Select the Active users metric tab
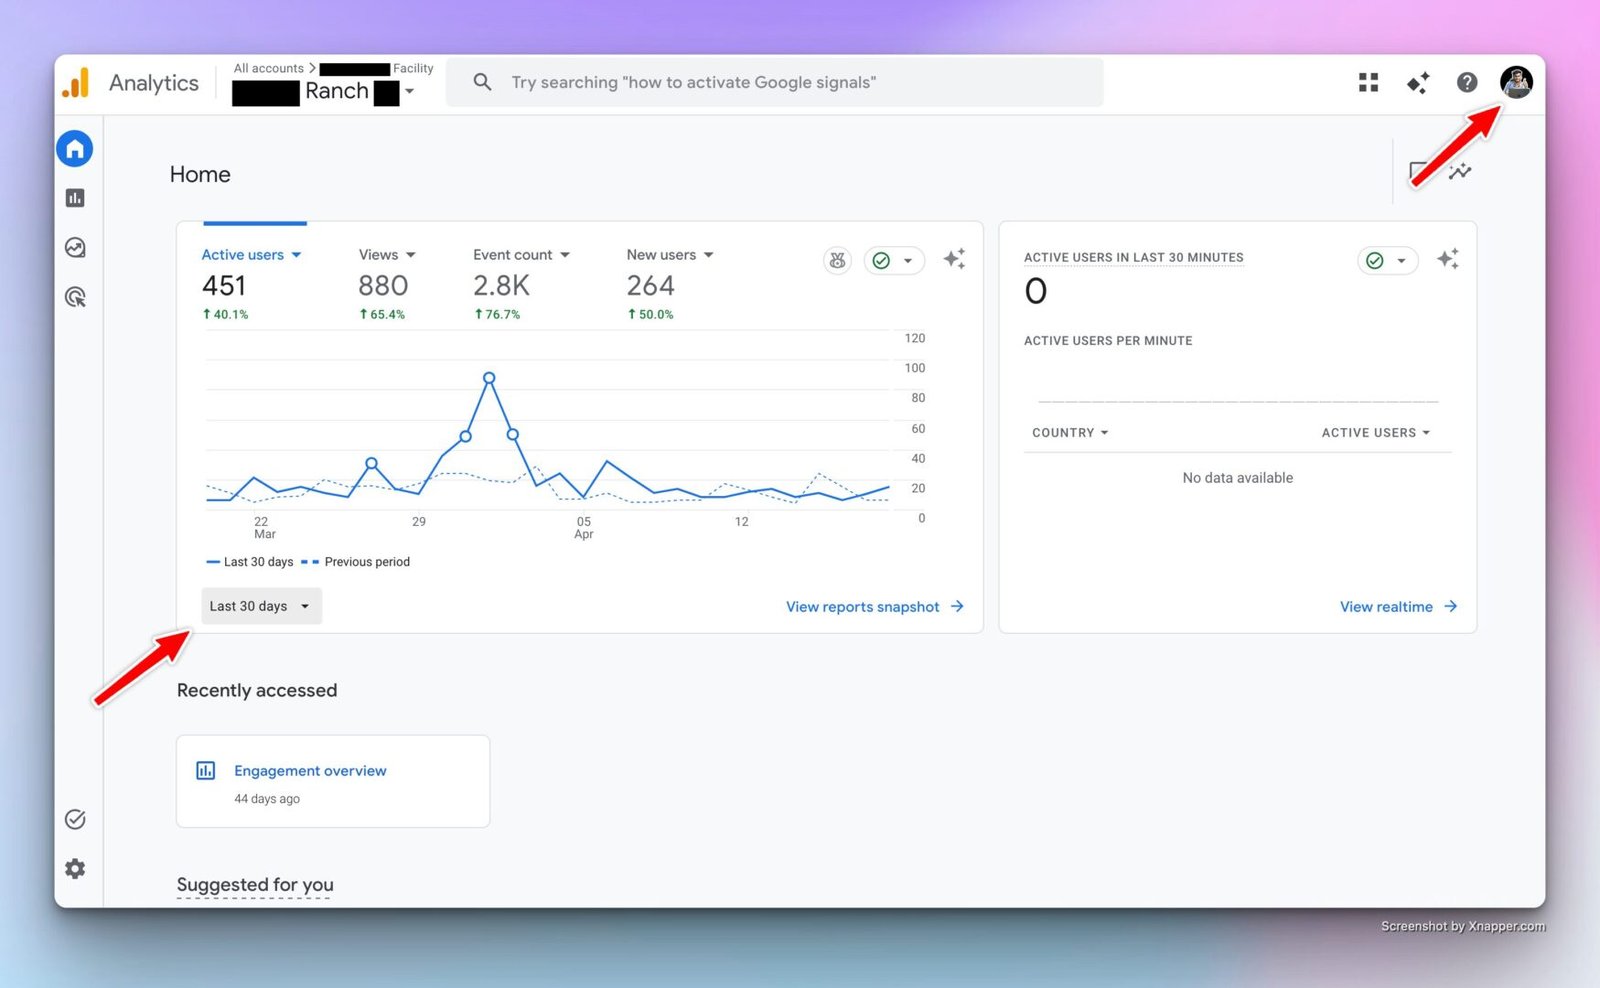Viewport: 1600px width, 988px height. coord(251,255)
